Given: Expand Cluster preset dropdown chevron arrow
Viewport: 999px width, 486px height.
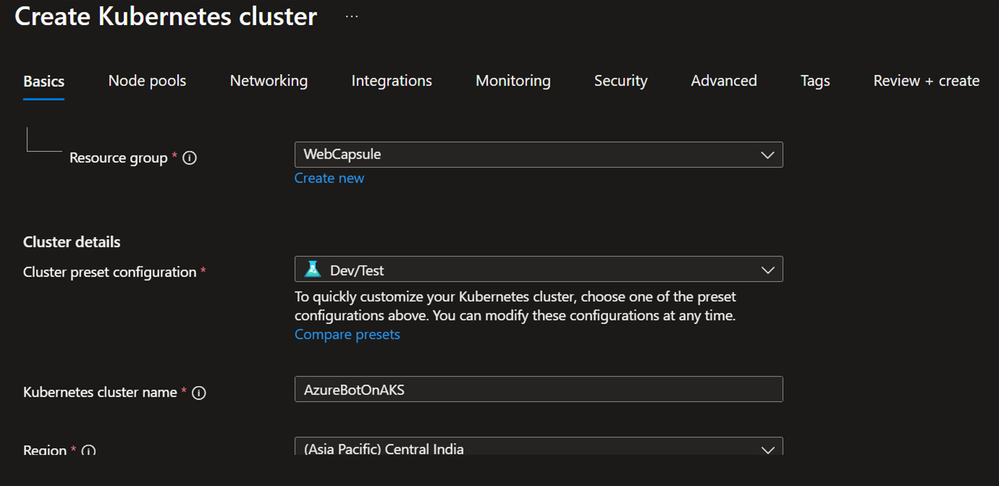Looking at the screenshot, I should click(x=767, y=270).
